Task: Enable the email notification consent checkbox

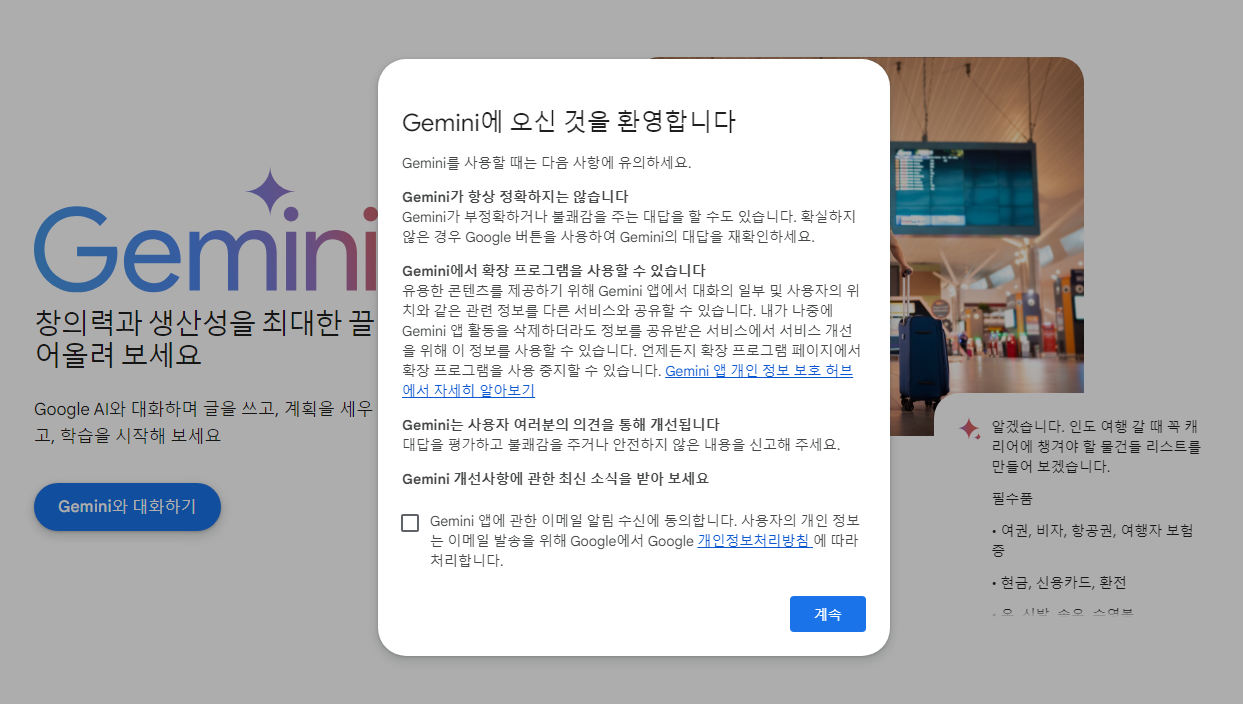Action: coord(410,523)
